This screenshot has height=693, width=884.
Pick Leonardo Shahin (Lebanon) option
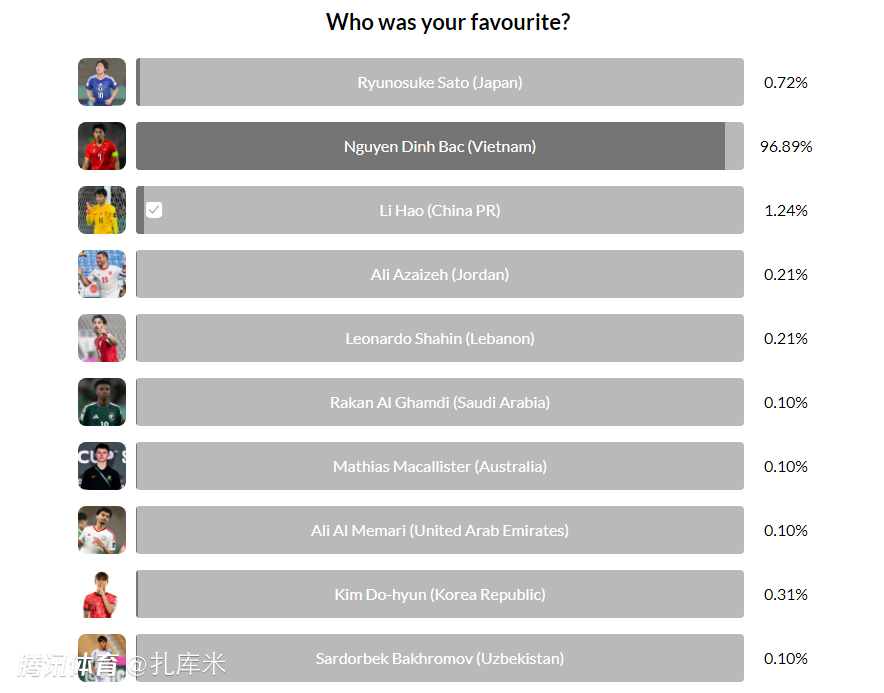tap(440, 338)
